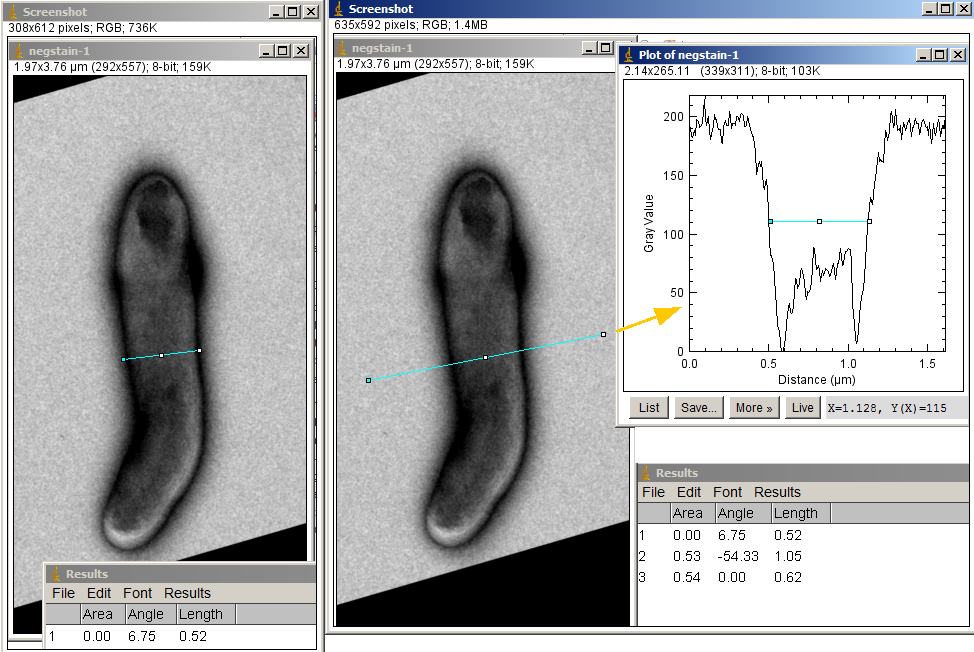Click Angle column header in left Results table

point(147,614)
